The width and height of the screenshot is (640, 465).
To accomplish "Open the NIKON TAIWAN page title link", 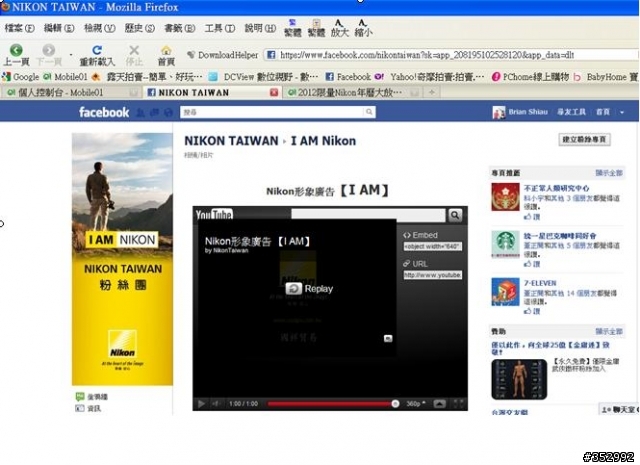I will tap(231, 141).
